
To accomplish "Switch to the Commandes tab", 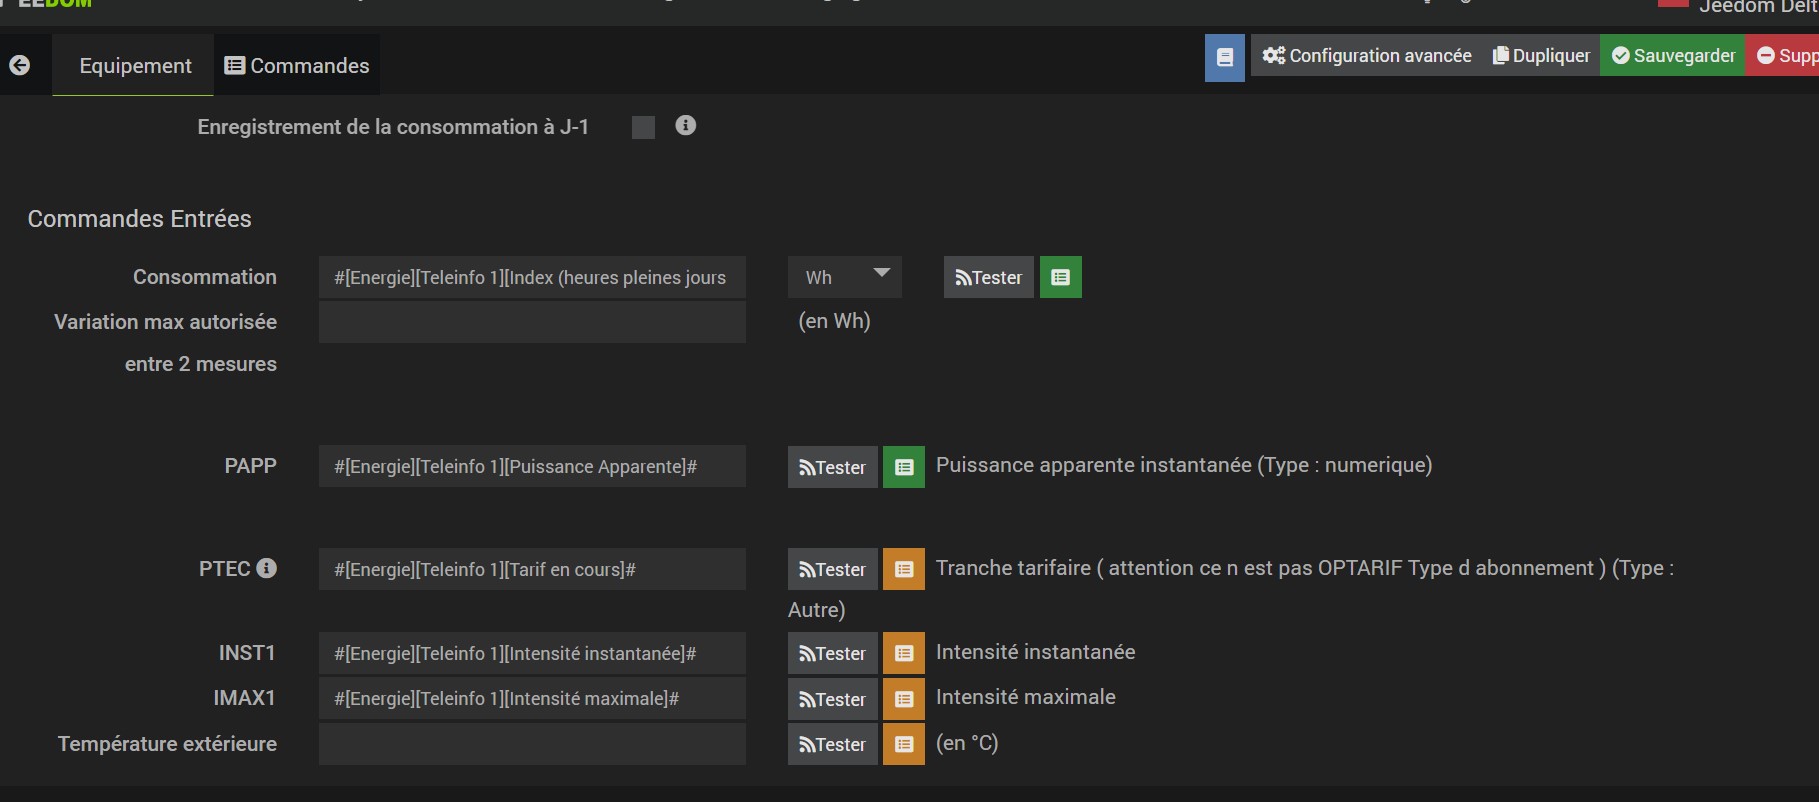I will 297,66.
